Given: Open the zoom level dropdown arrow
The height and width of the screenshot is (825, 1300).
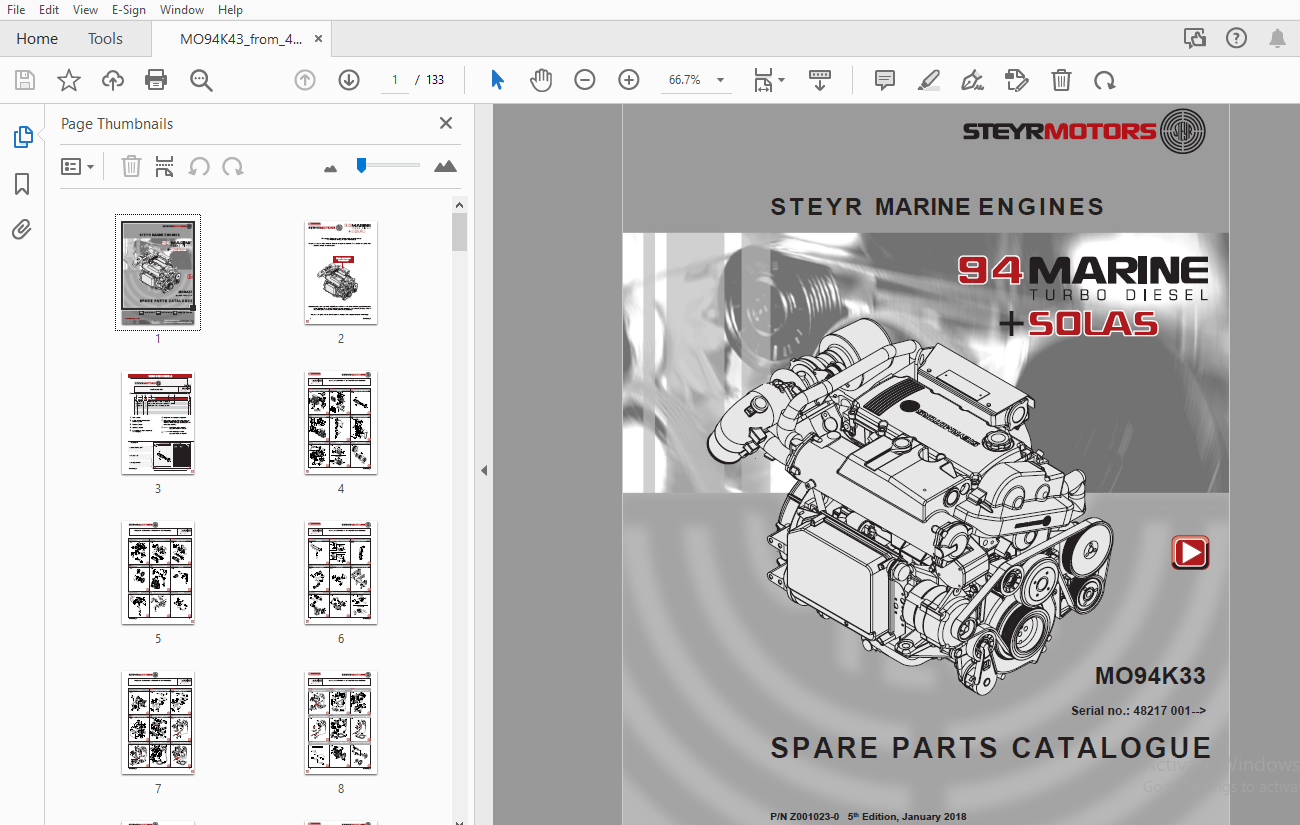Looking at the screenshot, I should tap(720, 80).
